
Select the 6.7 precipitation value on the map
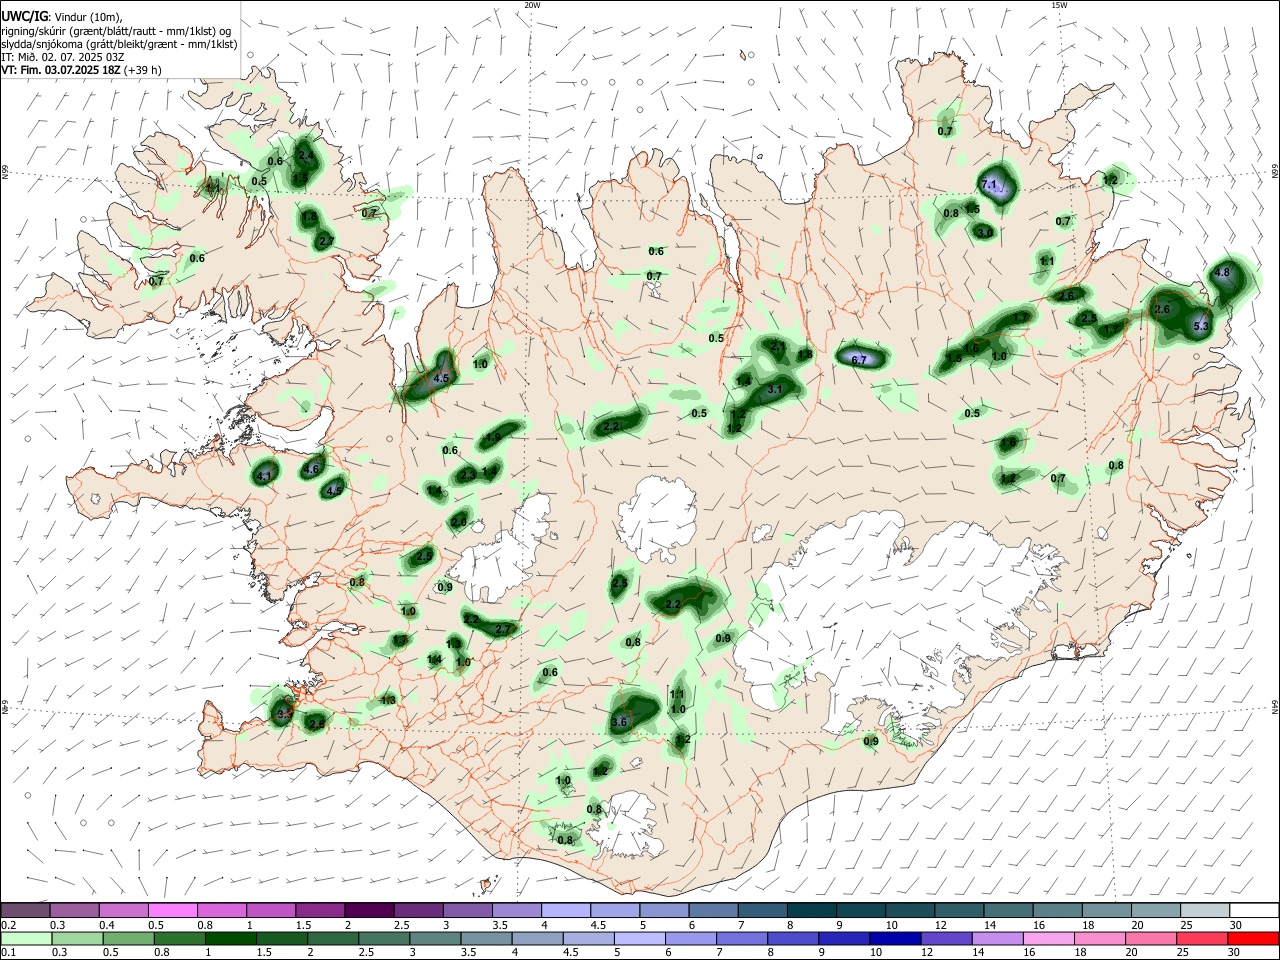(858, 359)
